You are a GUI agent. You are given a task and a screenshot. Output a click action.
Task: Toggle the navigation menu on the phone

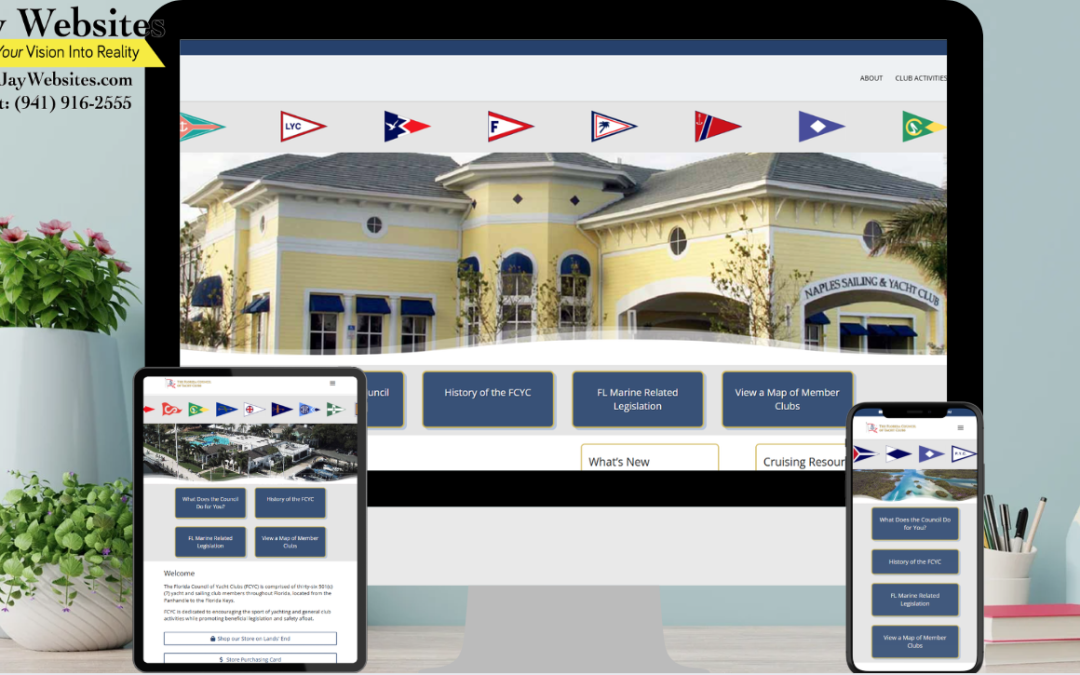click(960, 427)
